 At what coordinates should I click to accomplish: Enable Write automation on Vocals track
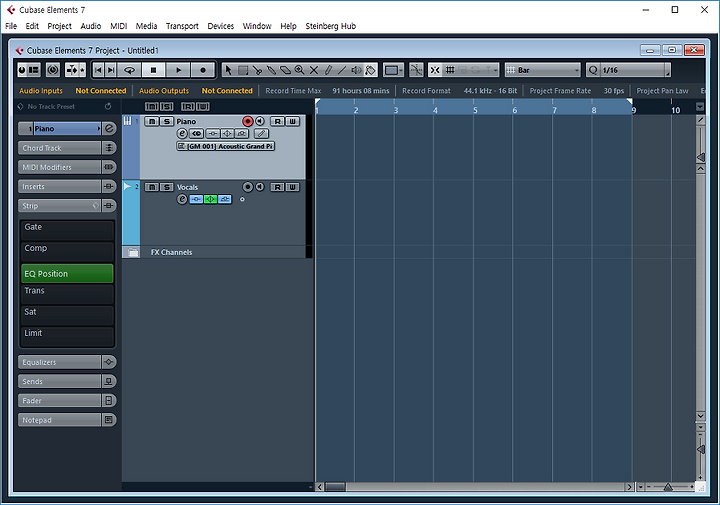pos(292,187)
